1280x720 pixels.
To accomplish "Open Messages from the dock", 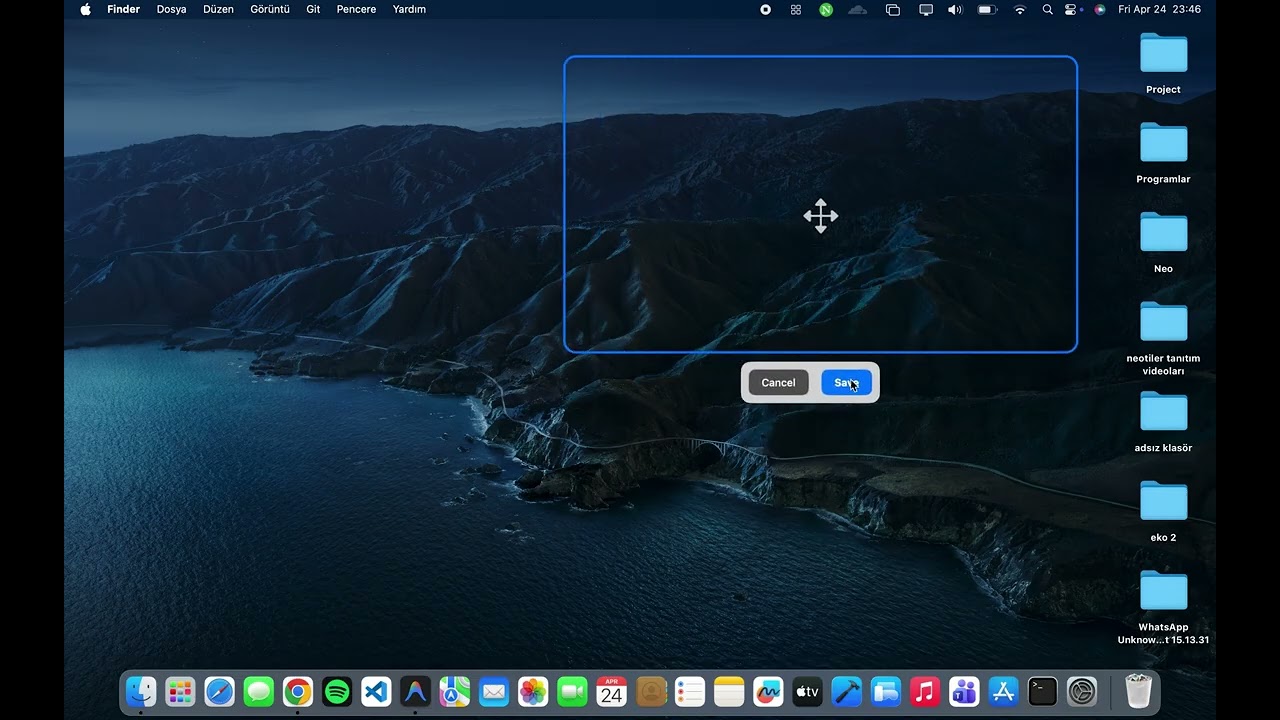I will (258, 691).
